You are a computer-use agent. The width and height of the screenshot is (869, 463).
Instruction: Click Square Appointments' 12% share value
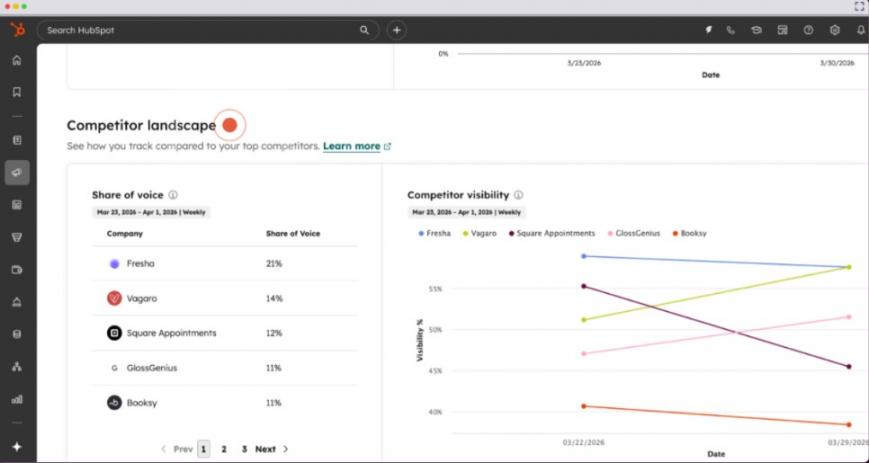[x=274, y=333]
